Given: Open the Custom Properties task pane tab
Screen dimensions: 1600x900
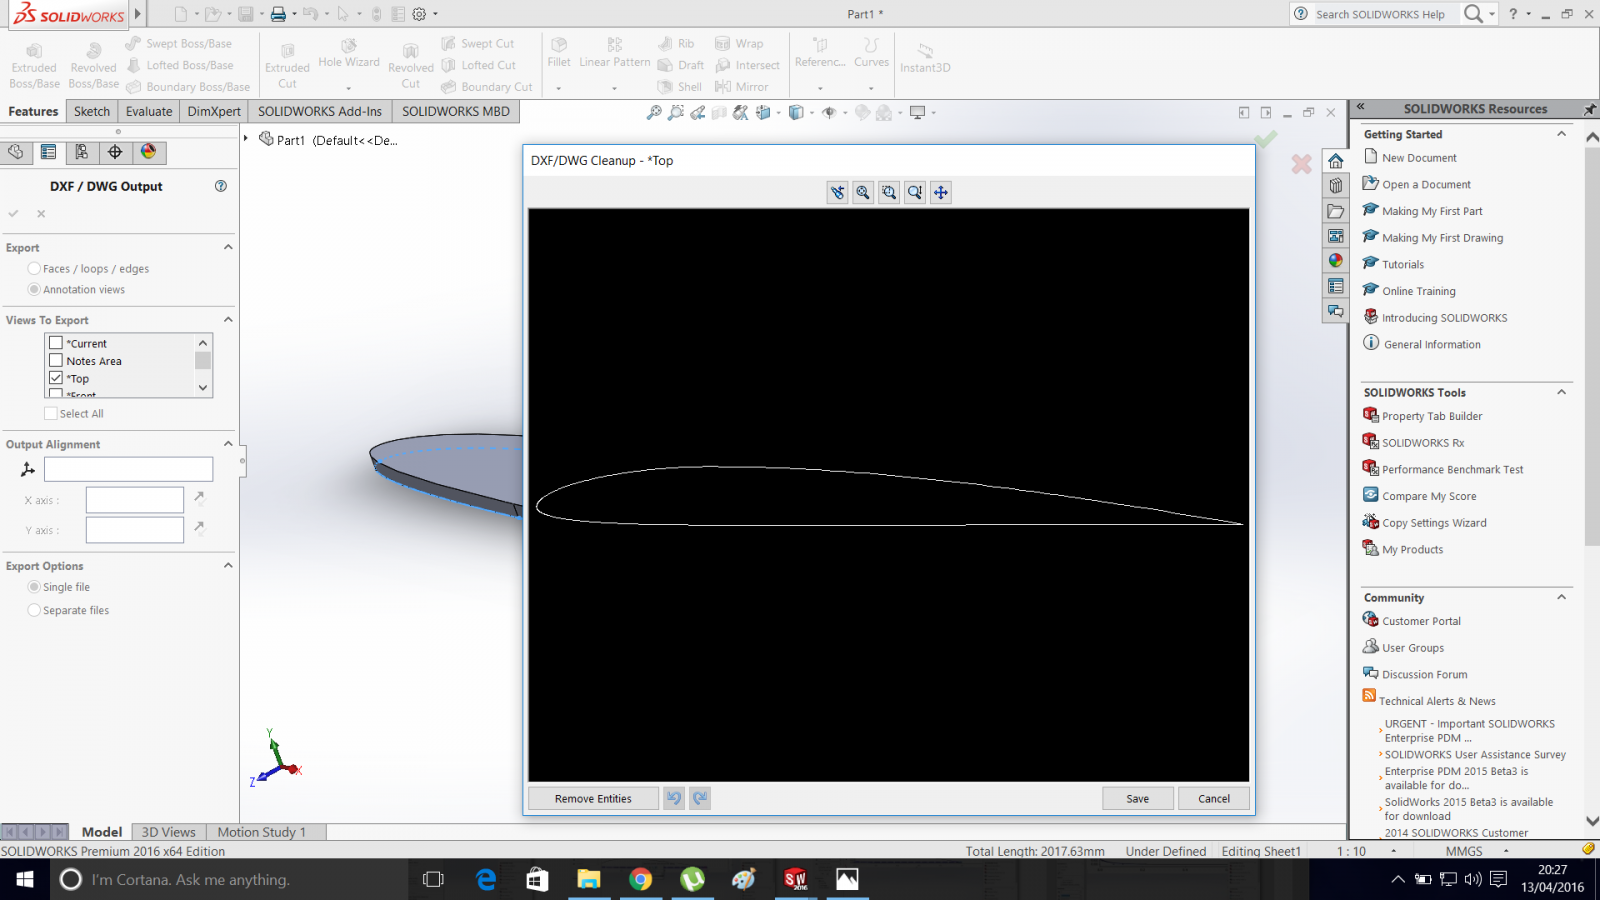Looking at the screenshot, I should coord(1336,286).
